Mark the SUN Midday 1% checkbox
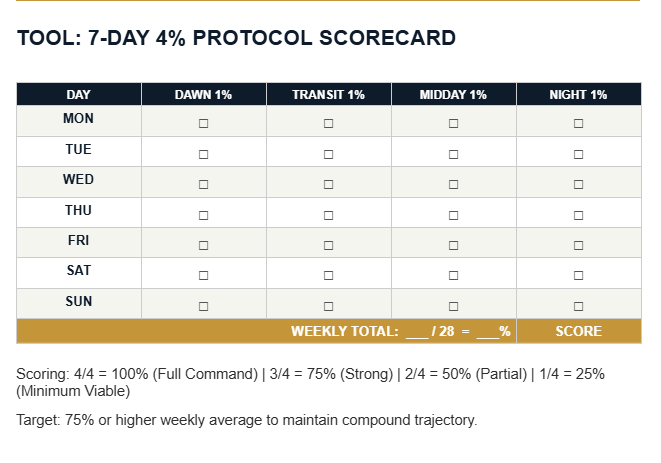The image size is (661, 463). click(453, 306)
